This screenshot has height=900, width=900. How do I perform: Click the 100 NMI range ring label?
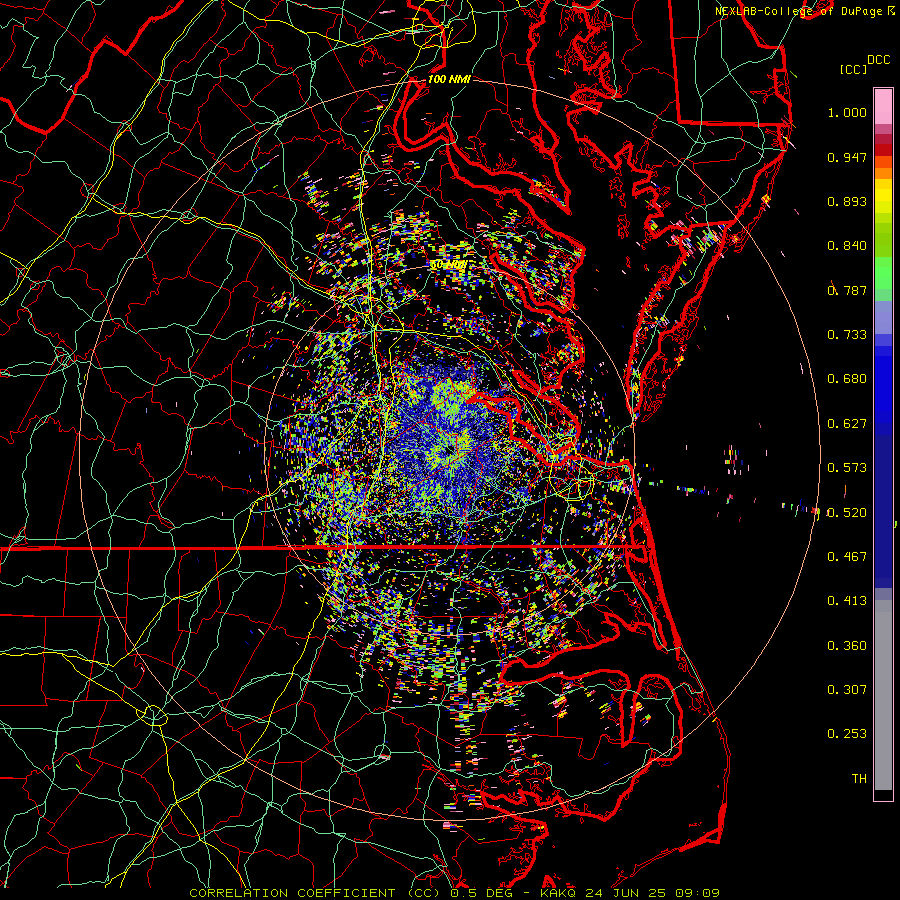tap(449, 79)
